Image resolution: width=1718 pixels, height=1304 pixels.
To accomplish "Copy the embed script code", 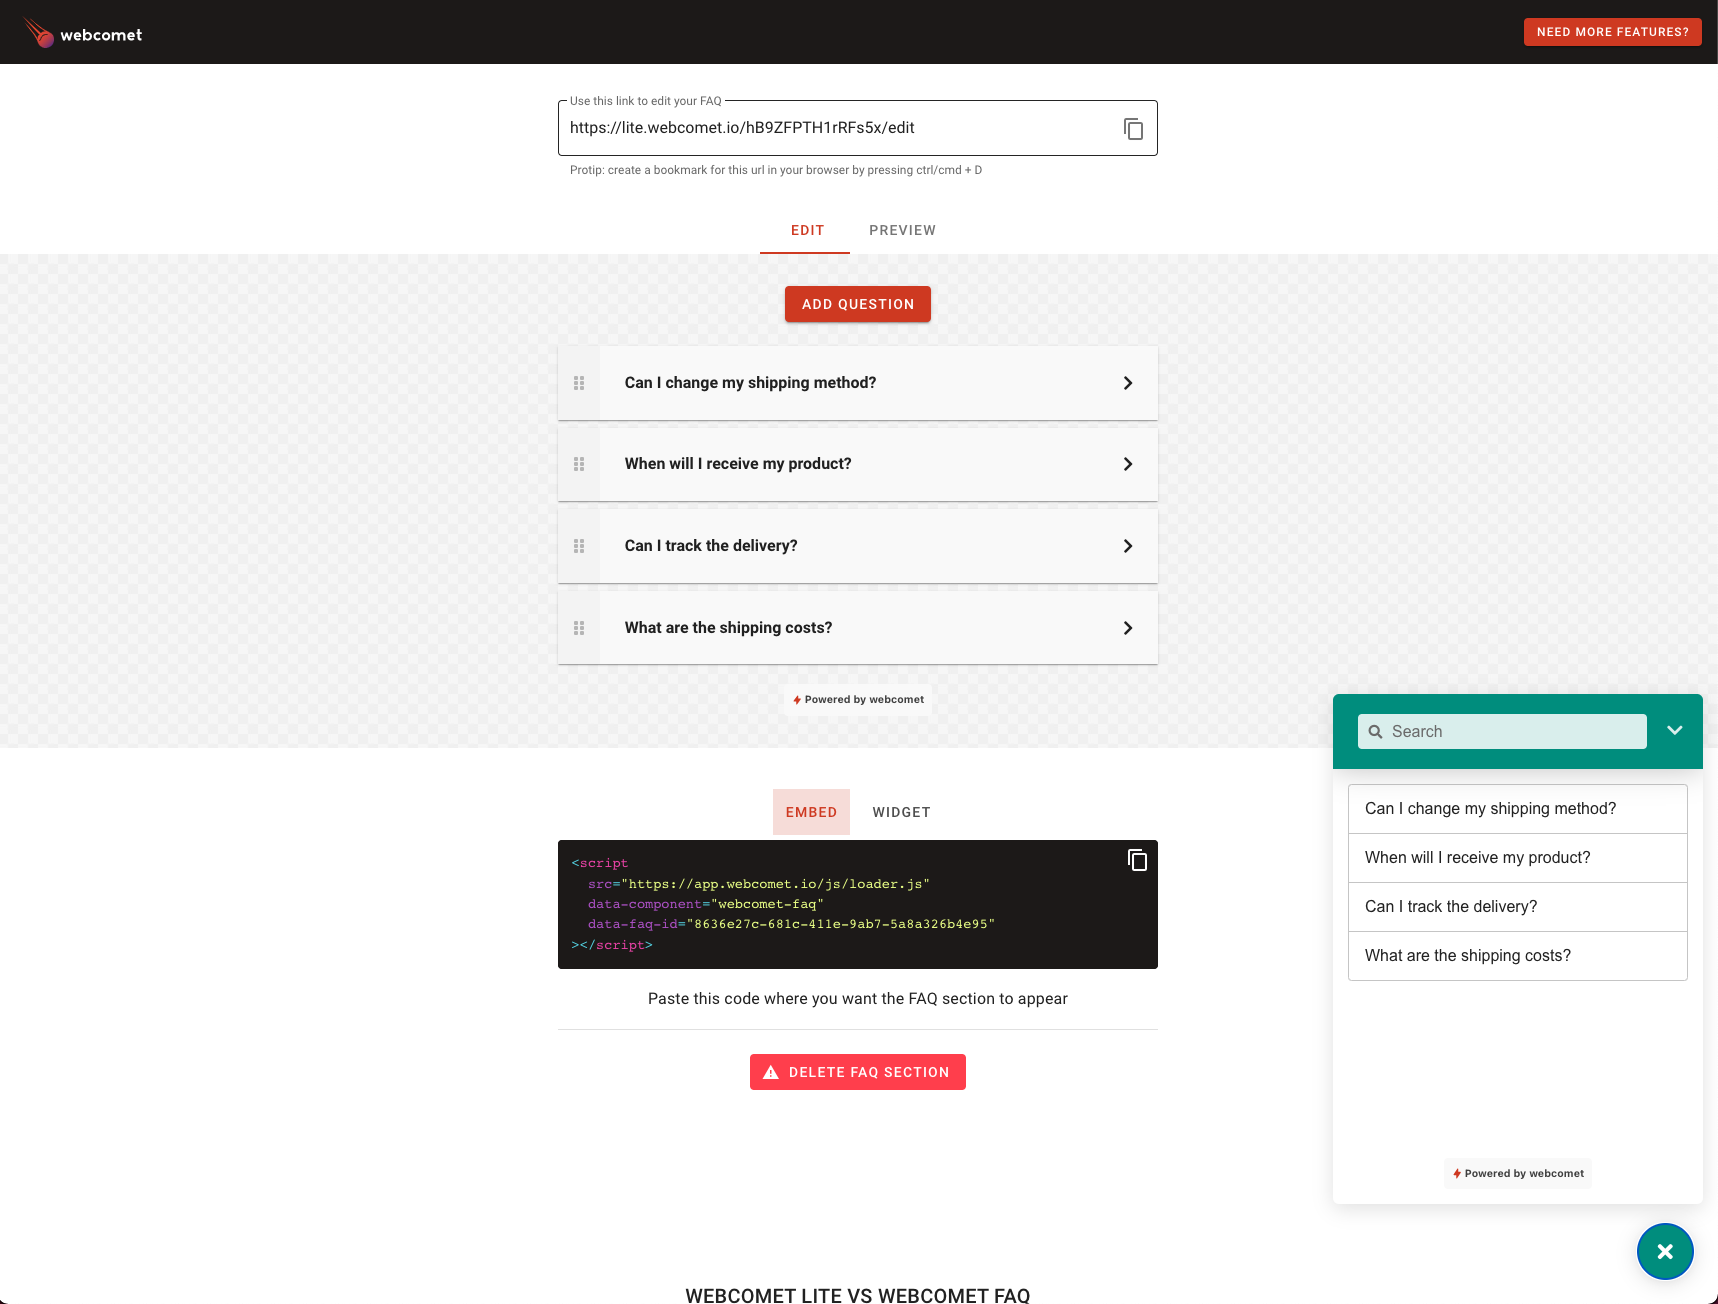I will [1137, 860].
